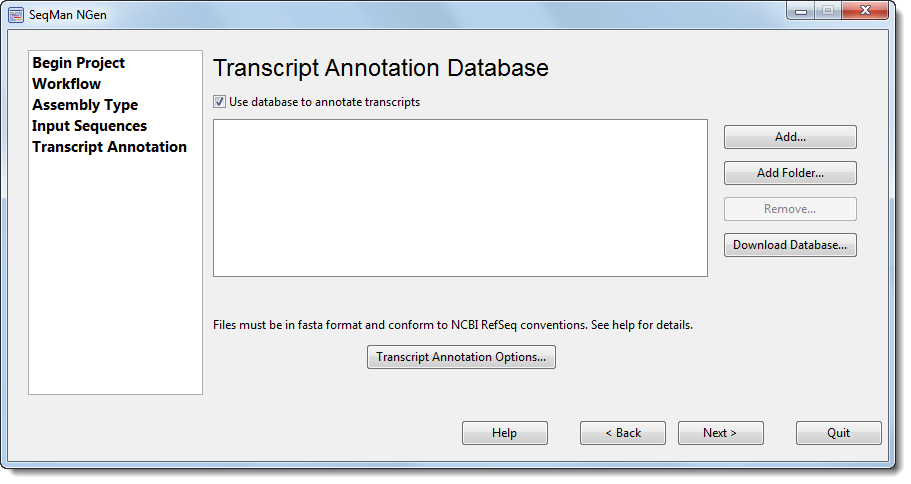The width and height of the screenshot is (911, 484).
Task: Uncheck Use database to annotate transcripts
Action: coord(219,102)
